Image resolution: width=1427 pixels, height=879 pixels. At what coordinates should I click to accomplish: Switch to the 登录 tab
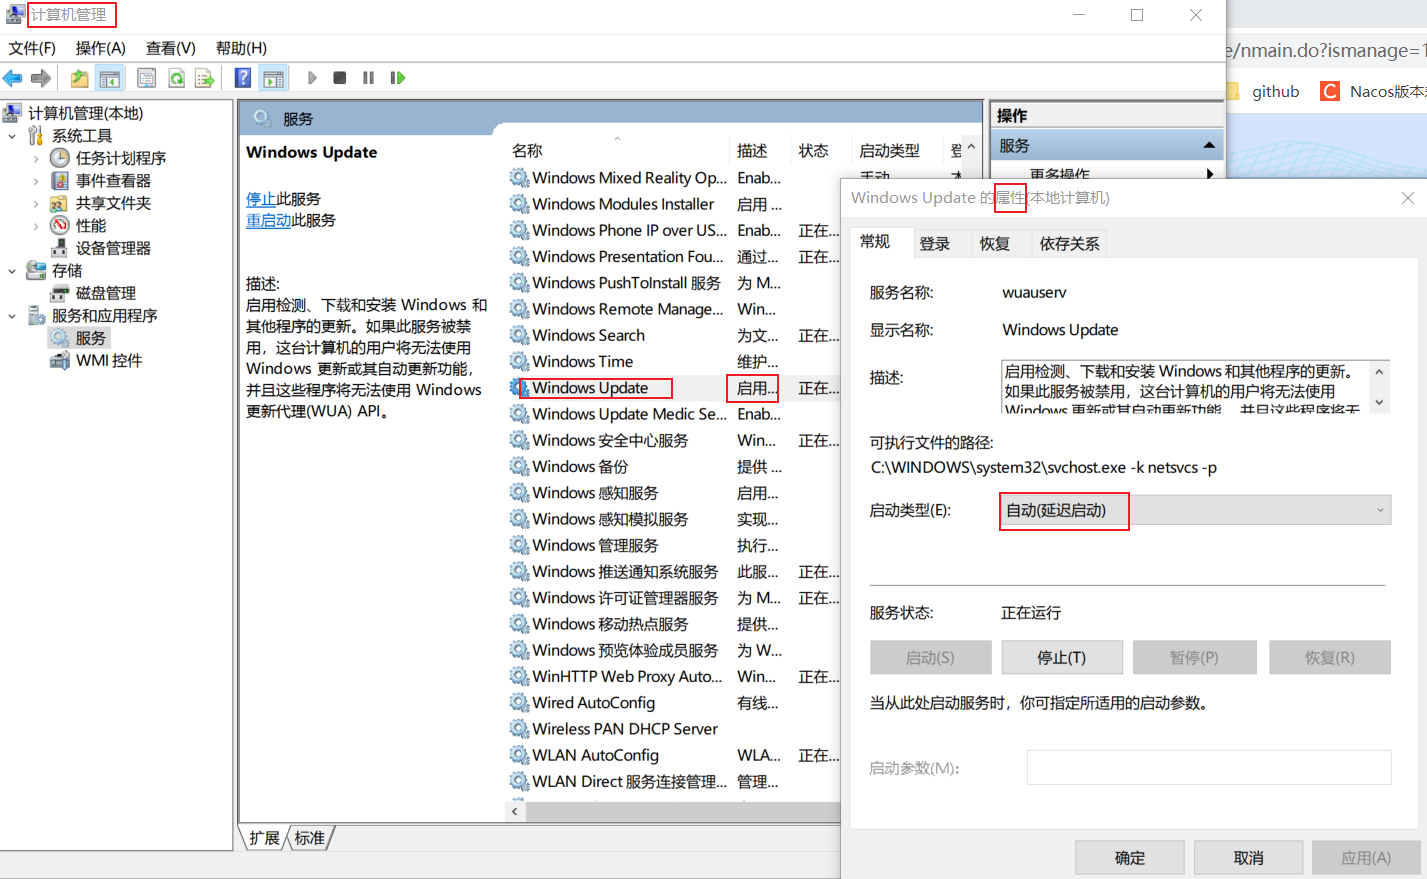pyautogui.click(x=935, y=243)
